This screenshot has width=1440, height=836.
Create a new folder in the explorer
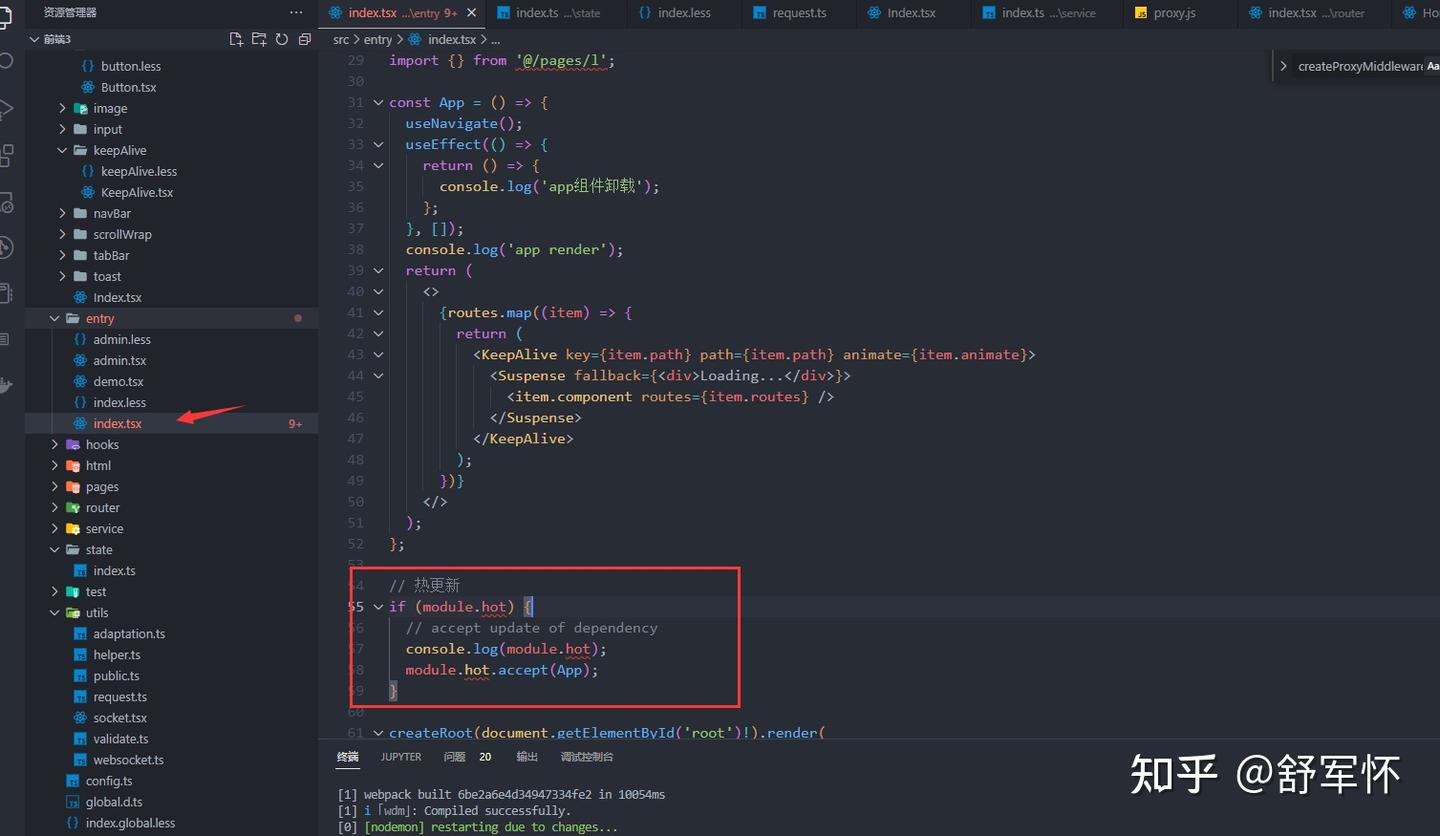point(259,39)
